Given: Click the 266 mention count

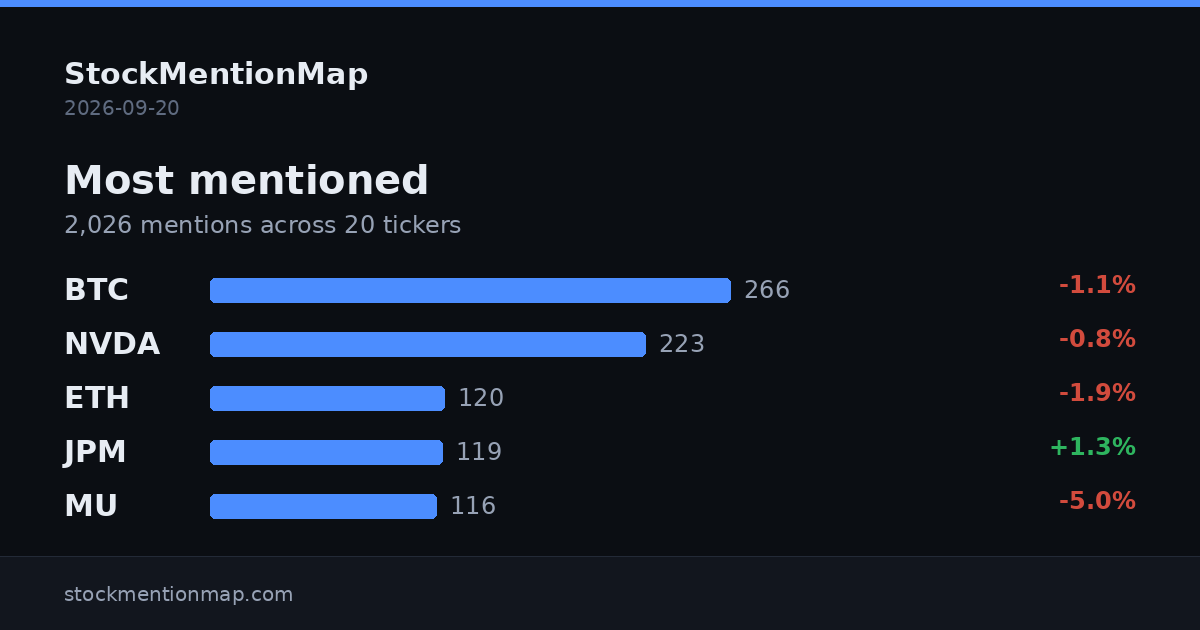Looking at the screenshot, I should click(767, 290).
